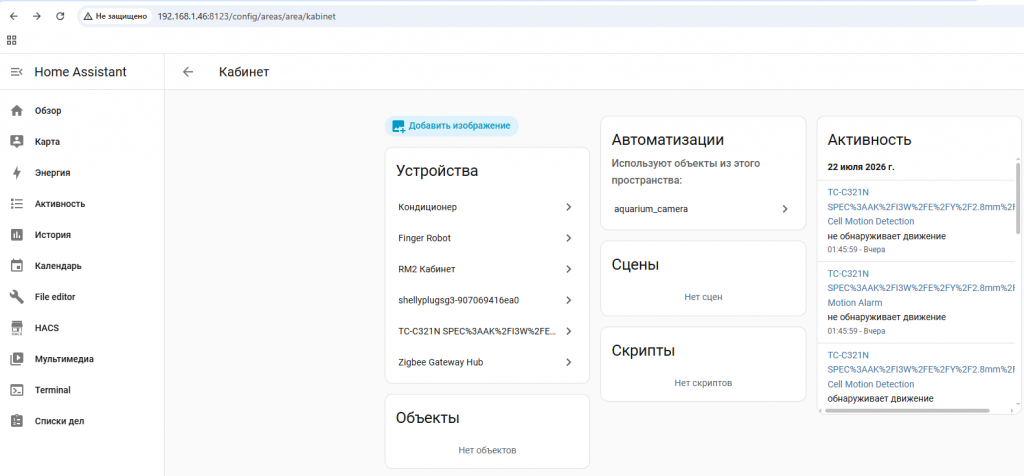Click the Кабинет page title
The height and width of the screenshot is (476, 1024).
click(x=244, y=72)
